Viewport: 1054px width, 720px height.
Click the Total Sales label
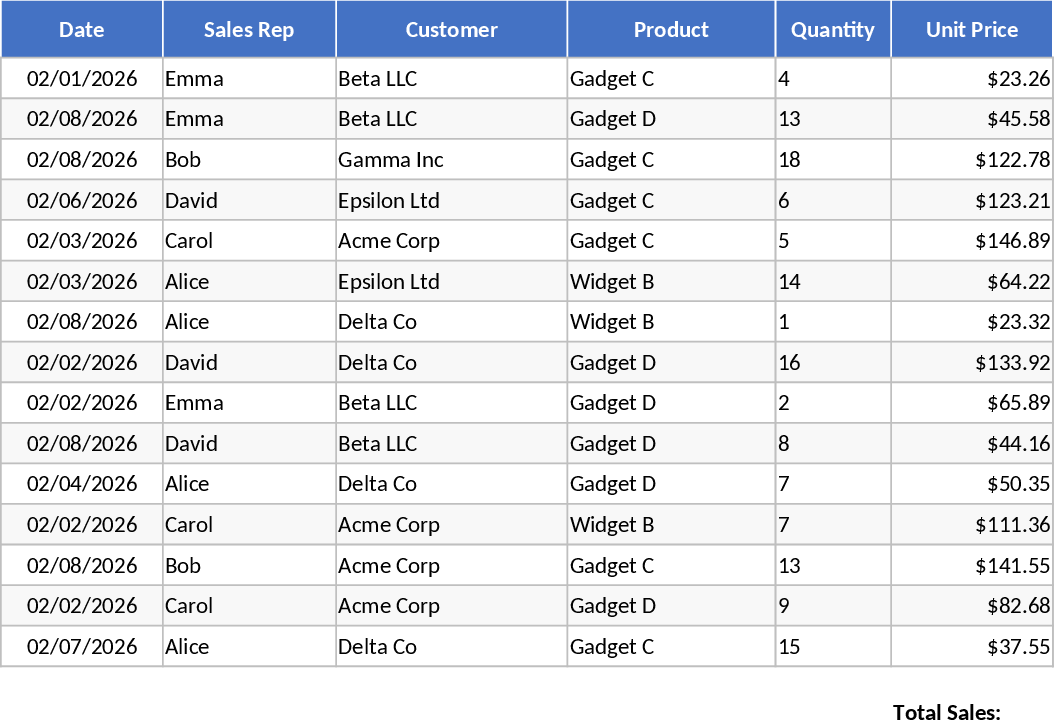point(946,711)
